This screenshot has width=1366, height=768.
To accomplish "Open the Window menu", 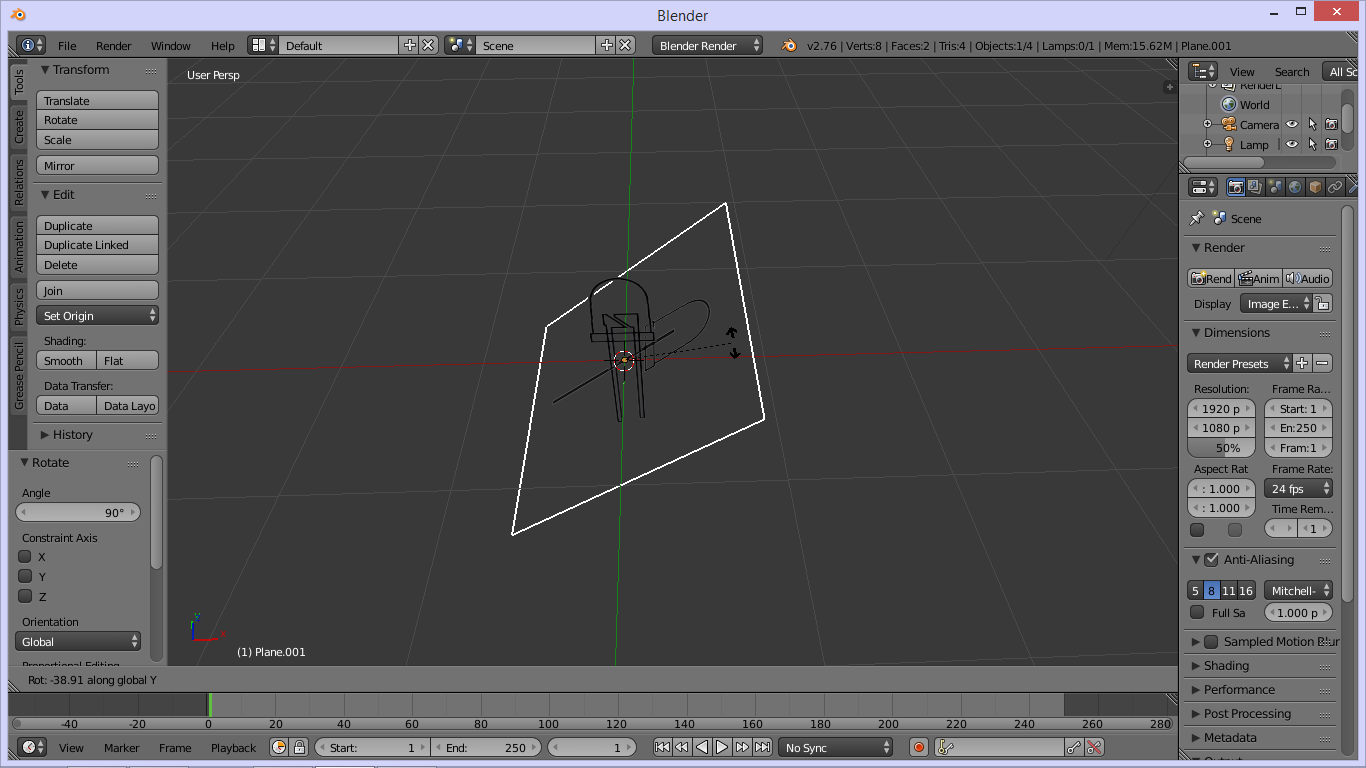I will (x=171, y=45).
